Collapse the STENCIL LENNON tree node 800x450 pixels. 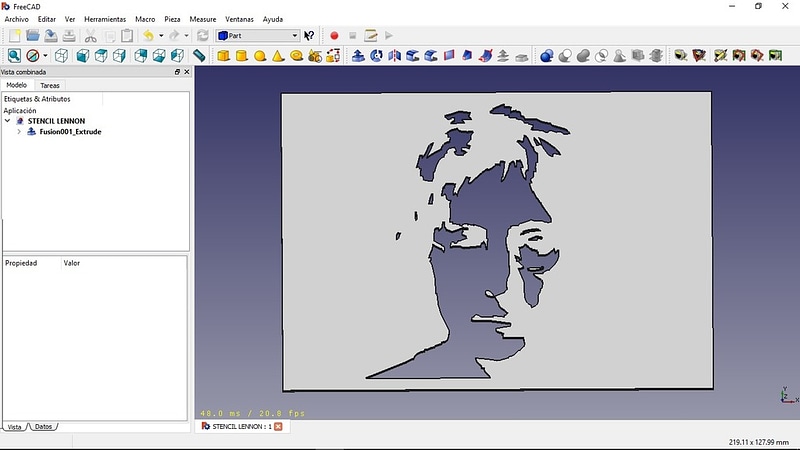tap(8, 121)
